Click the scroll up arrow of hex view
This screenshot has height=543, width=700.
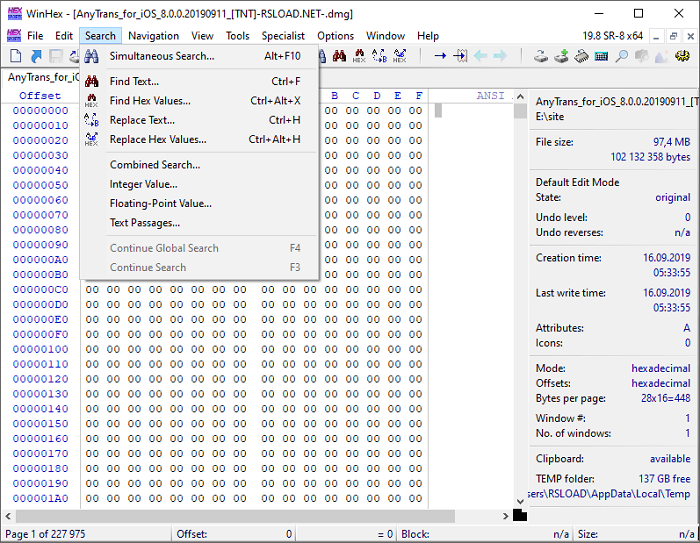(520, 96)
